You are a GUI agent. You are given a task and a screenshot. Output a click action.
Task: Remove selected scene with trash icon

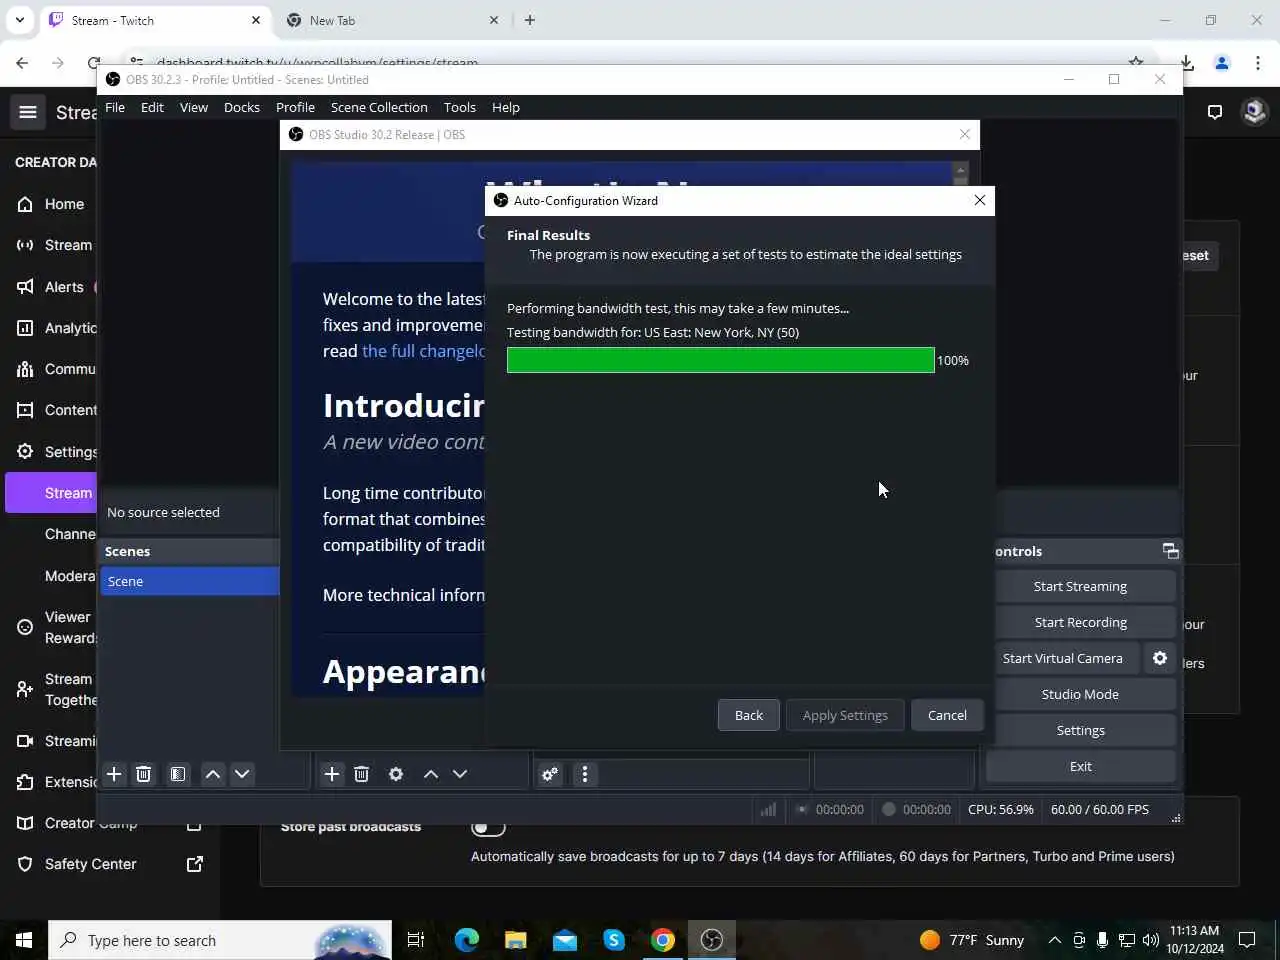(x=143, y=774)
